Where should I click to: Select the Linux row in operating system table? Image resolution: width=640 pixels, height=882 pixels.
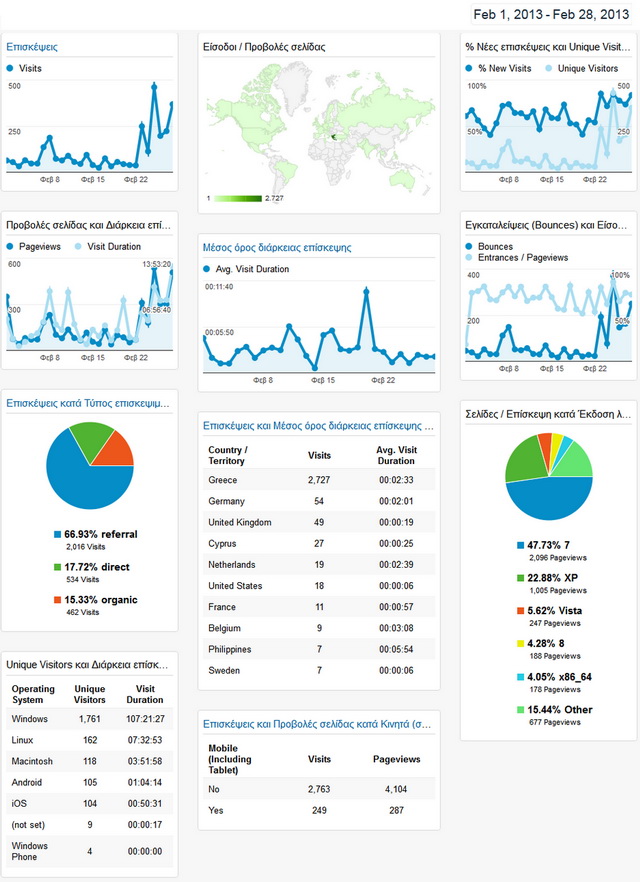coord(89,740)
